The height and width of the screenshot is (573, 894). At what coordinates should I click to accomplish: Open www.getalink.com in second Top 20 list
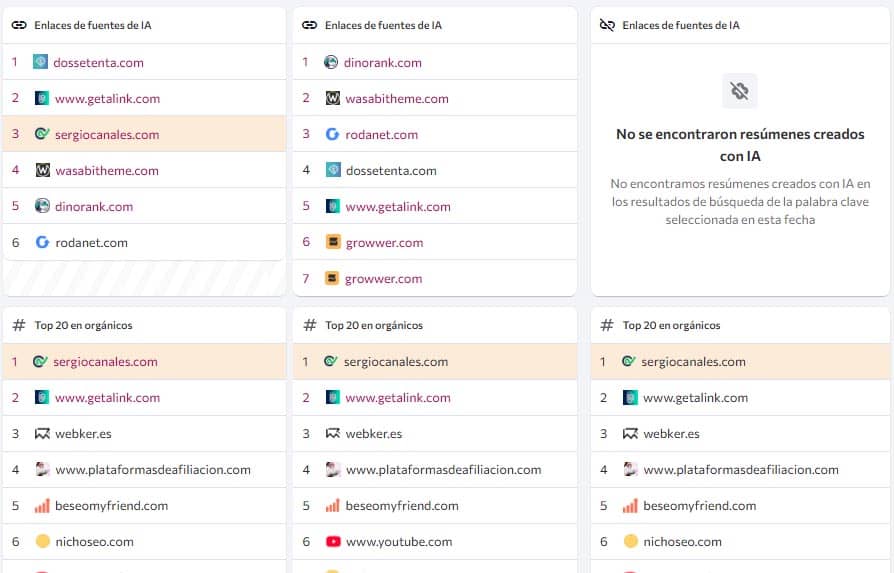[x=398, y=397]
